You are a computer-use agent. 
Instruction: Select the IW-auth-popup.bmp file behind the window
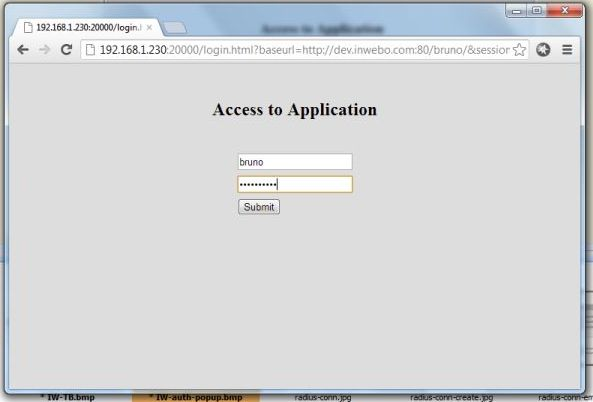196,397
